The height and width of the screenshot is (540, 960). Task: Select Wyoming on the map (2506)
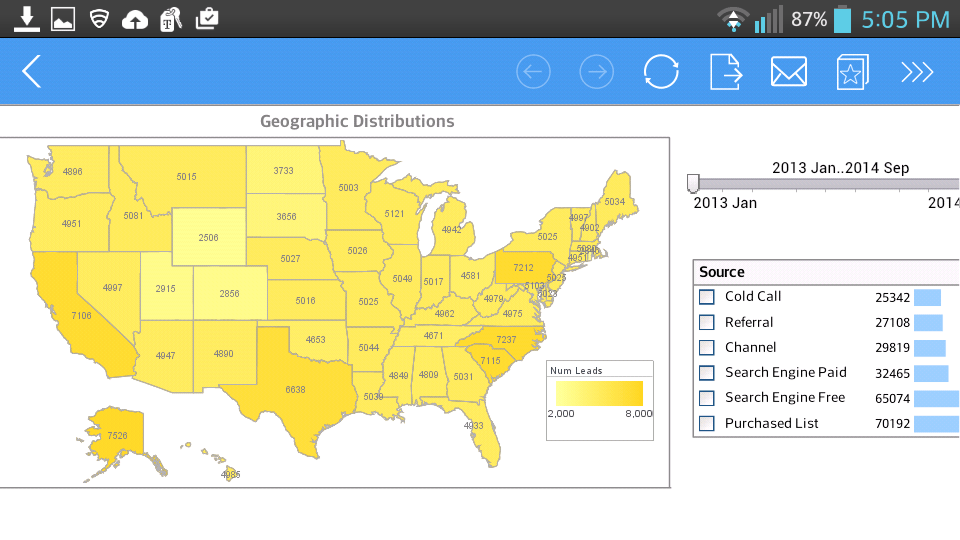pyautogui.click(x=208, y=237)
